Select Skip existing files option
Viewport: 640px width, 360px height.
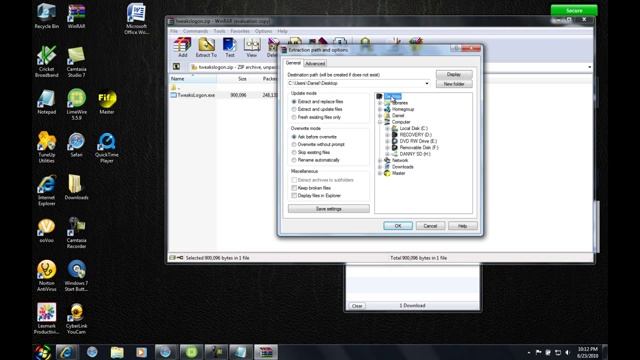coord(311,152)
